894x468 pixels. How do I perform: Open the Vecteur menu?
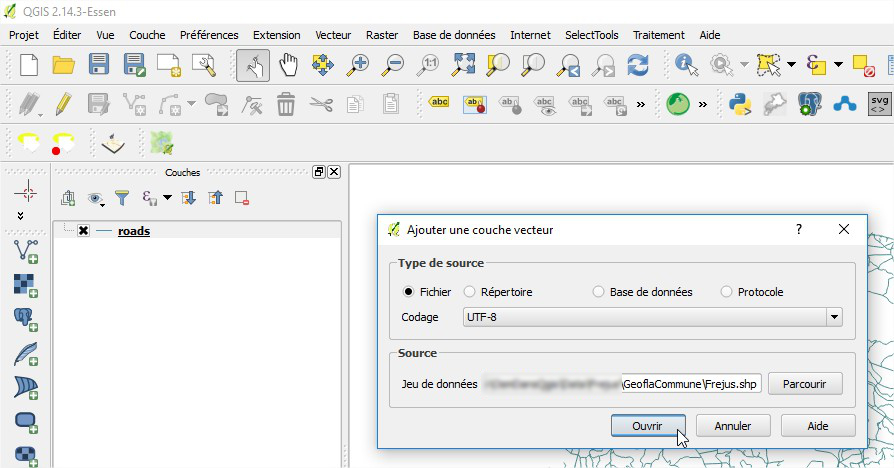[333, 35]
